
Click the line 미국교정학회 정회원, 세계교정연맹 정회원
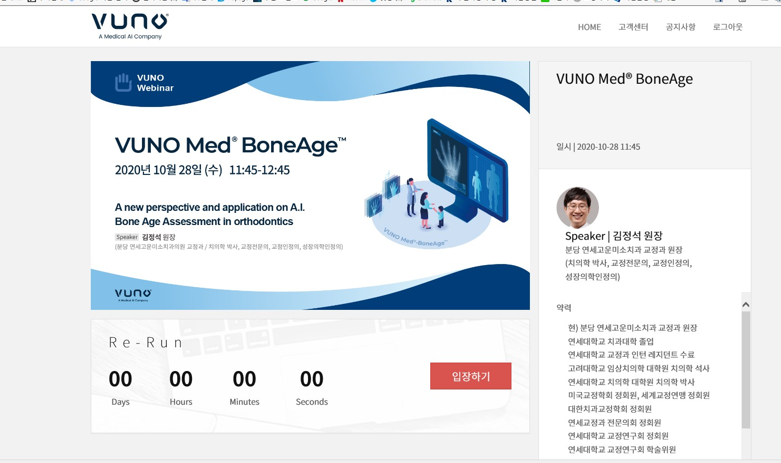[x=639, y=395]
